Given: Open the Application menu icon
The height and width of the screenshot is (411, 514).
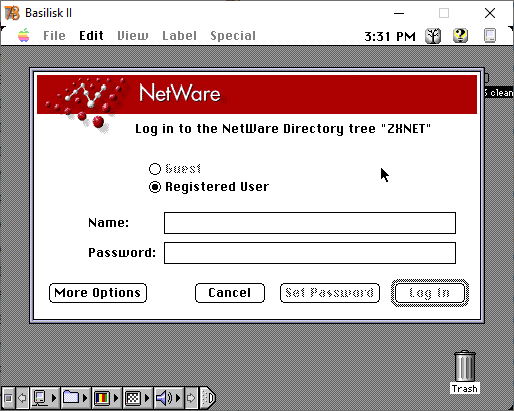Looking at the screenshot, I should [490, 36].
